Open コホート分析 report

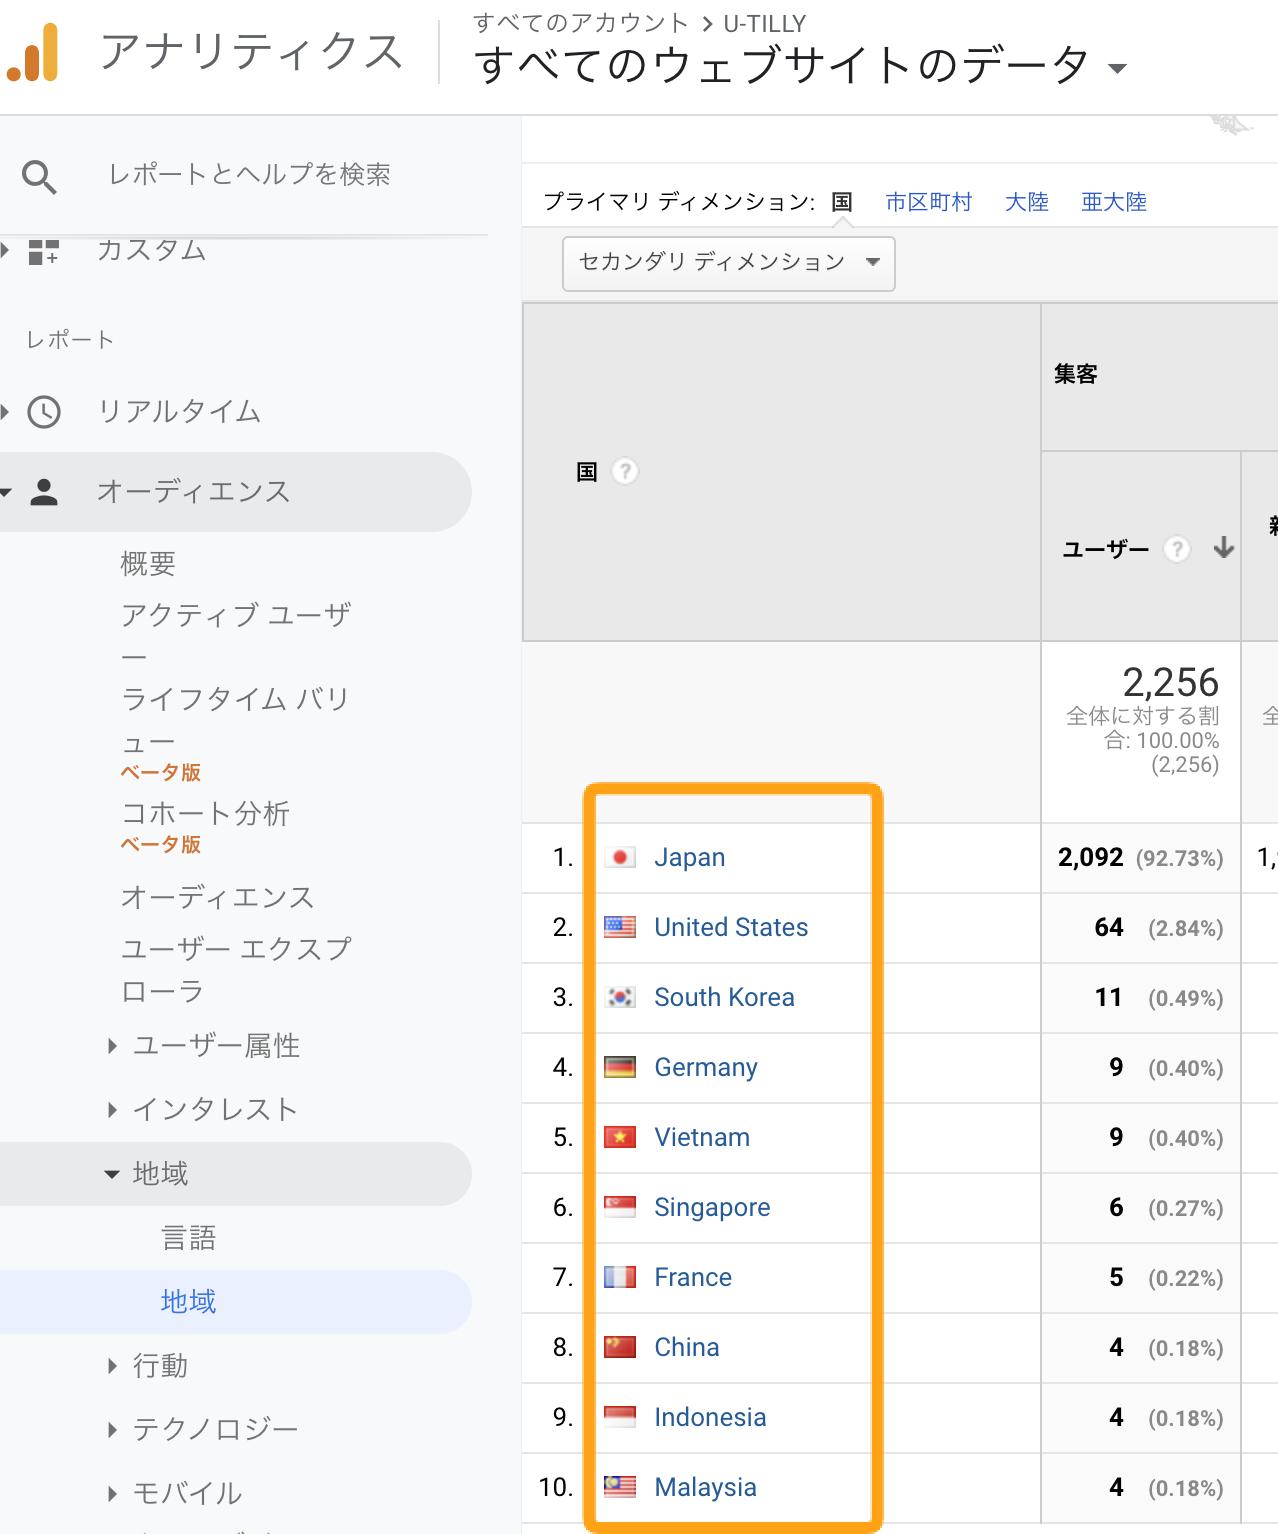click(x=205, y=814)
